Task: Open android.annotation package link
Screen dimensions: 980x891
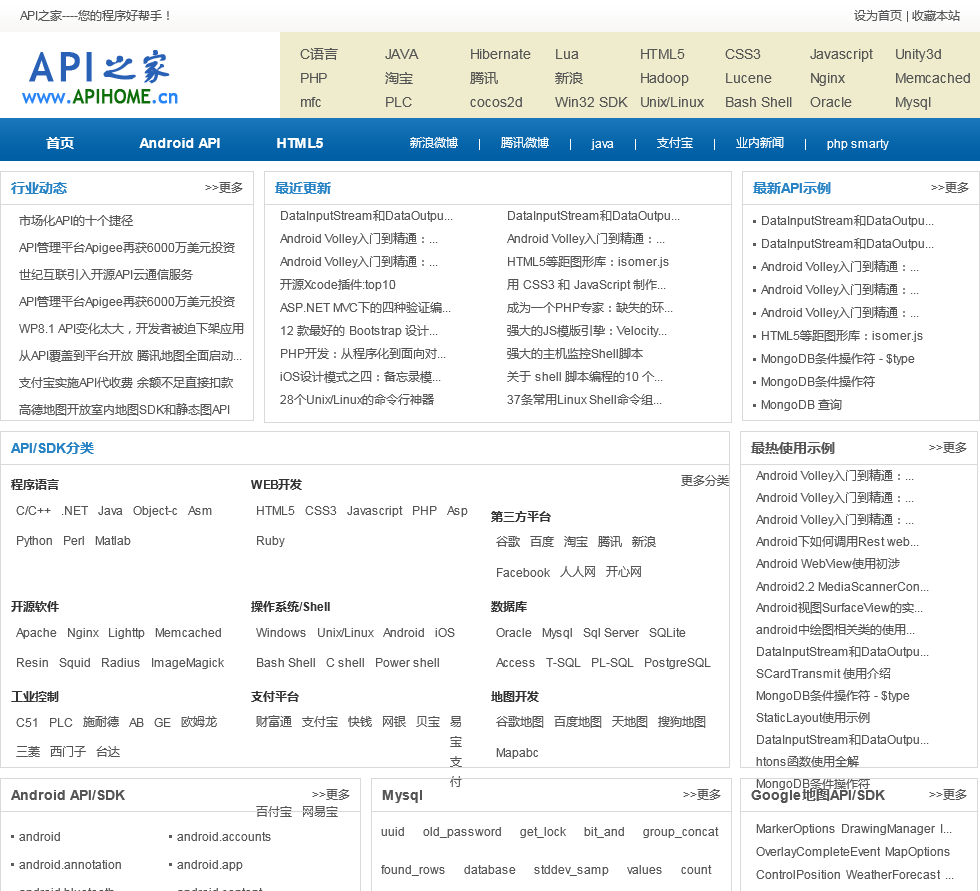Action: 70,865
